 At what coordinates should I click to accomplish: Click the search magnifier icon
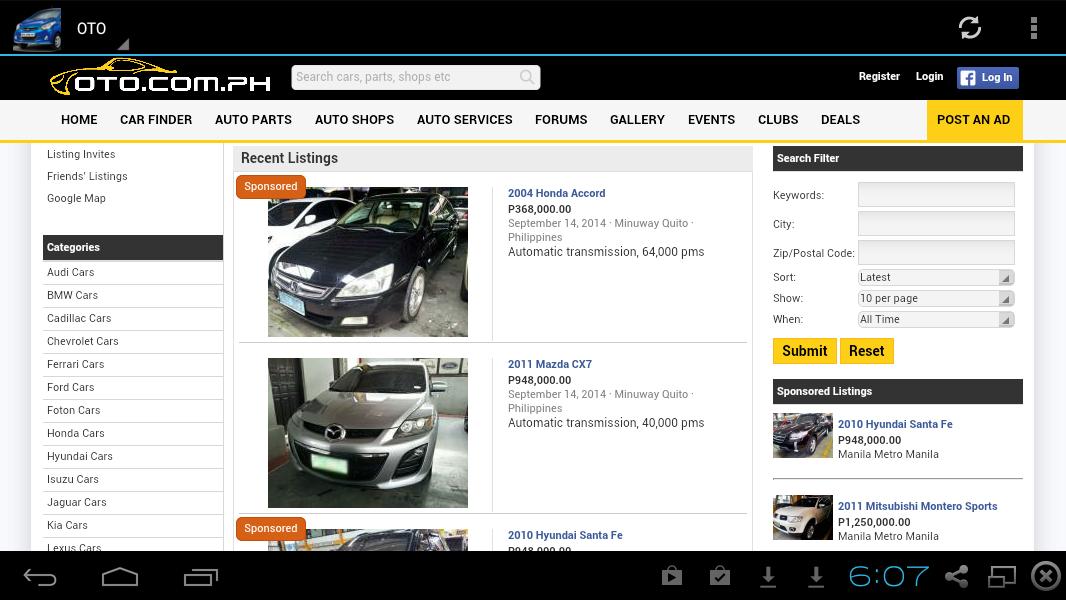(527, 77)
